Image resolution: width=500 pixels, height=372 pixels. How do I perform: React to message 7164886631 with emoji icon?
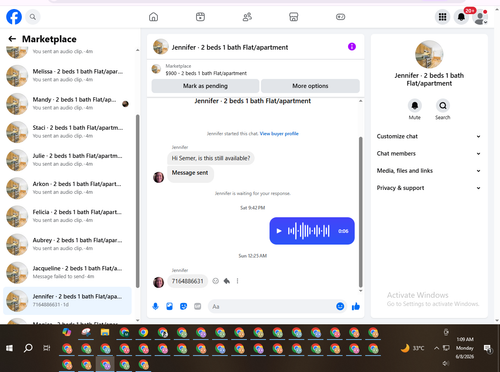click(216, 281)
